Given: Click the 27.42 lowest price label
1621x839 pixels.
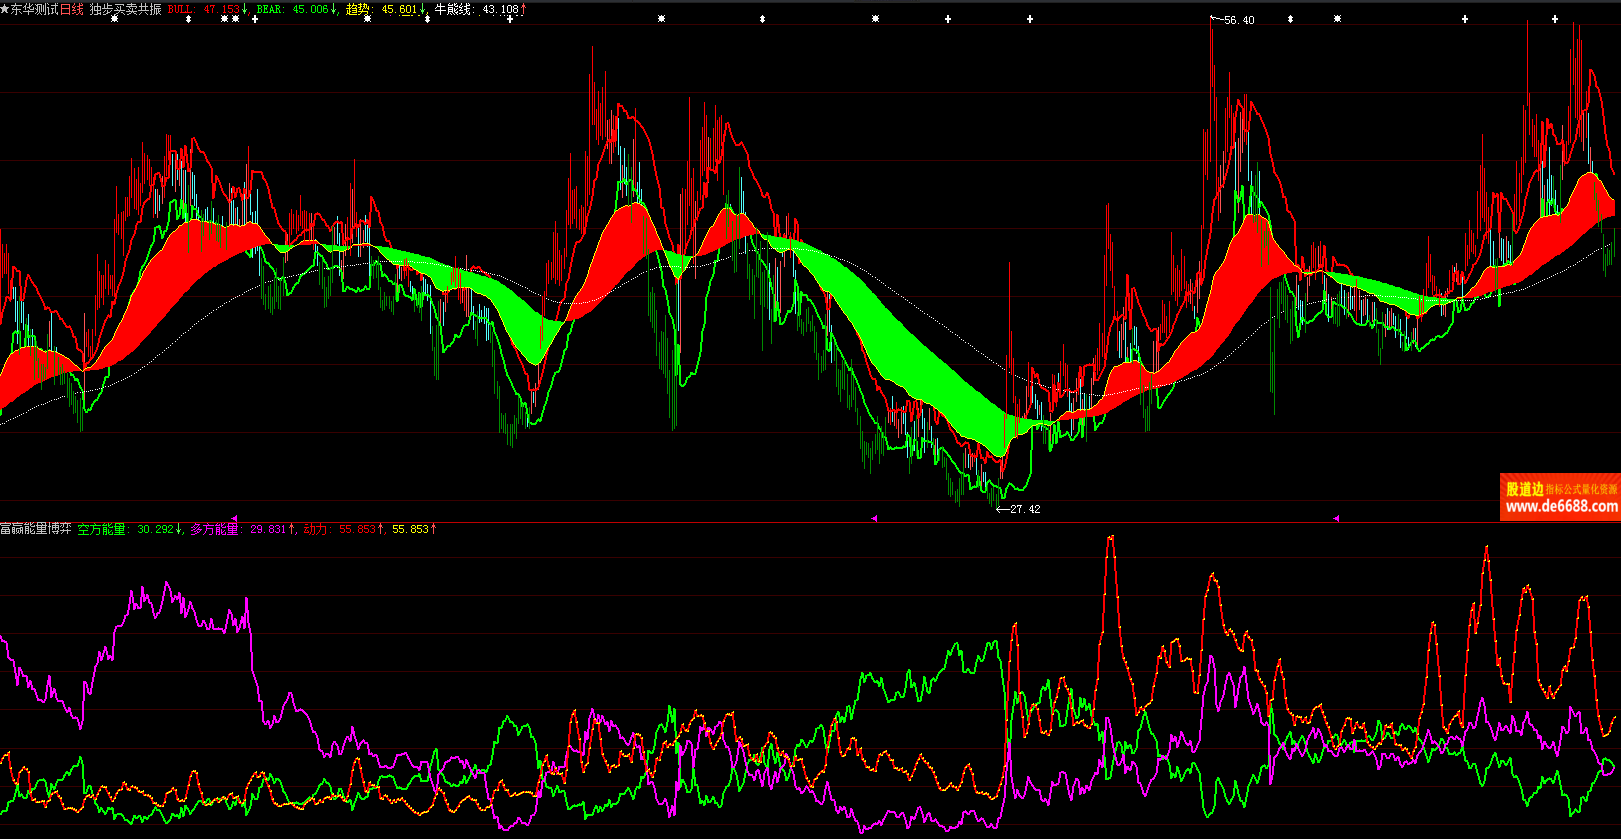Looking at the screenshot, I should (x=1024, y=509).
